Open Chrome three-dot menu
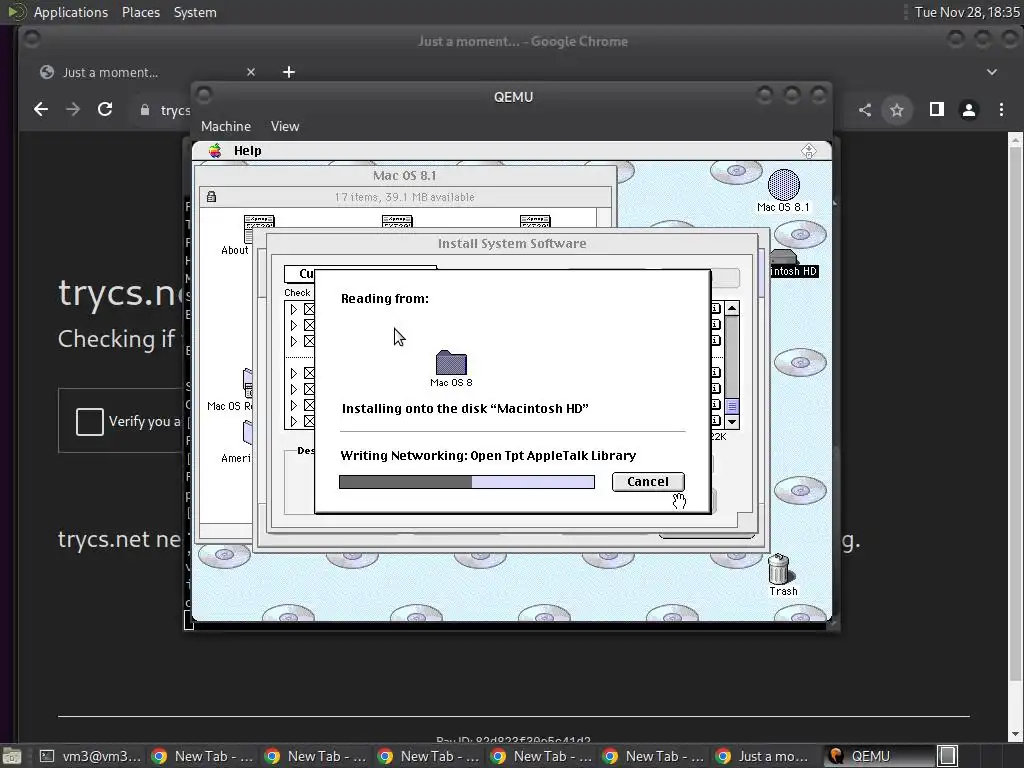The image size is (1024, 768). coord(1001,110)
